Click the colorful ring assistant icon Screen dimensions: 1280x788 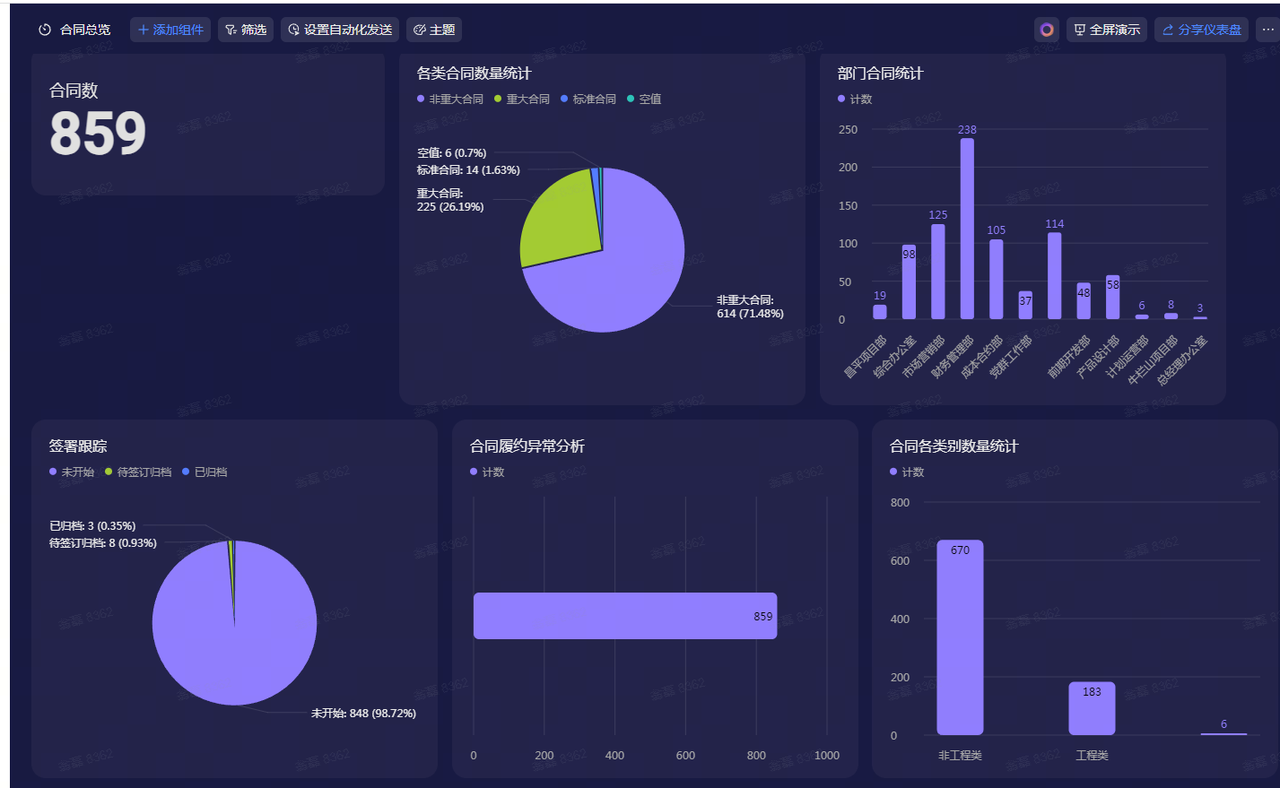point(1046,30)
